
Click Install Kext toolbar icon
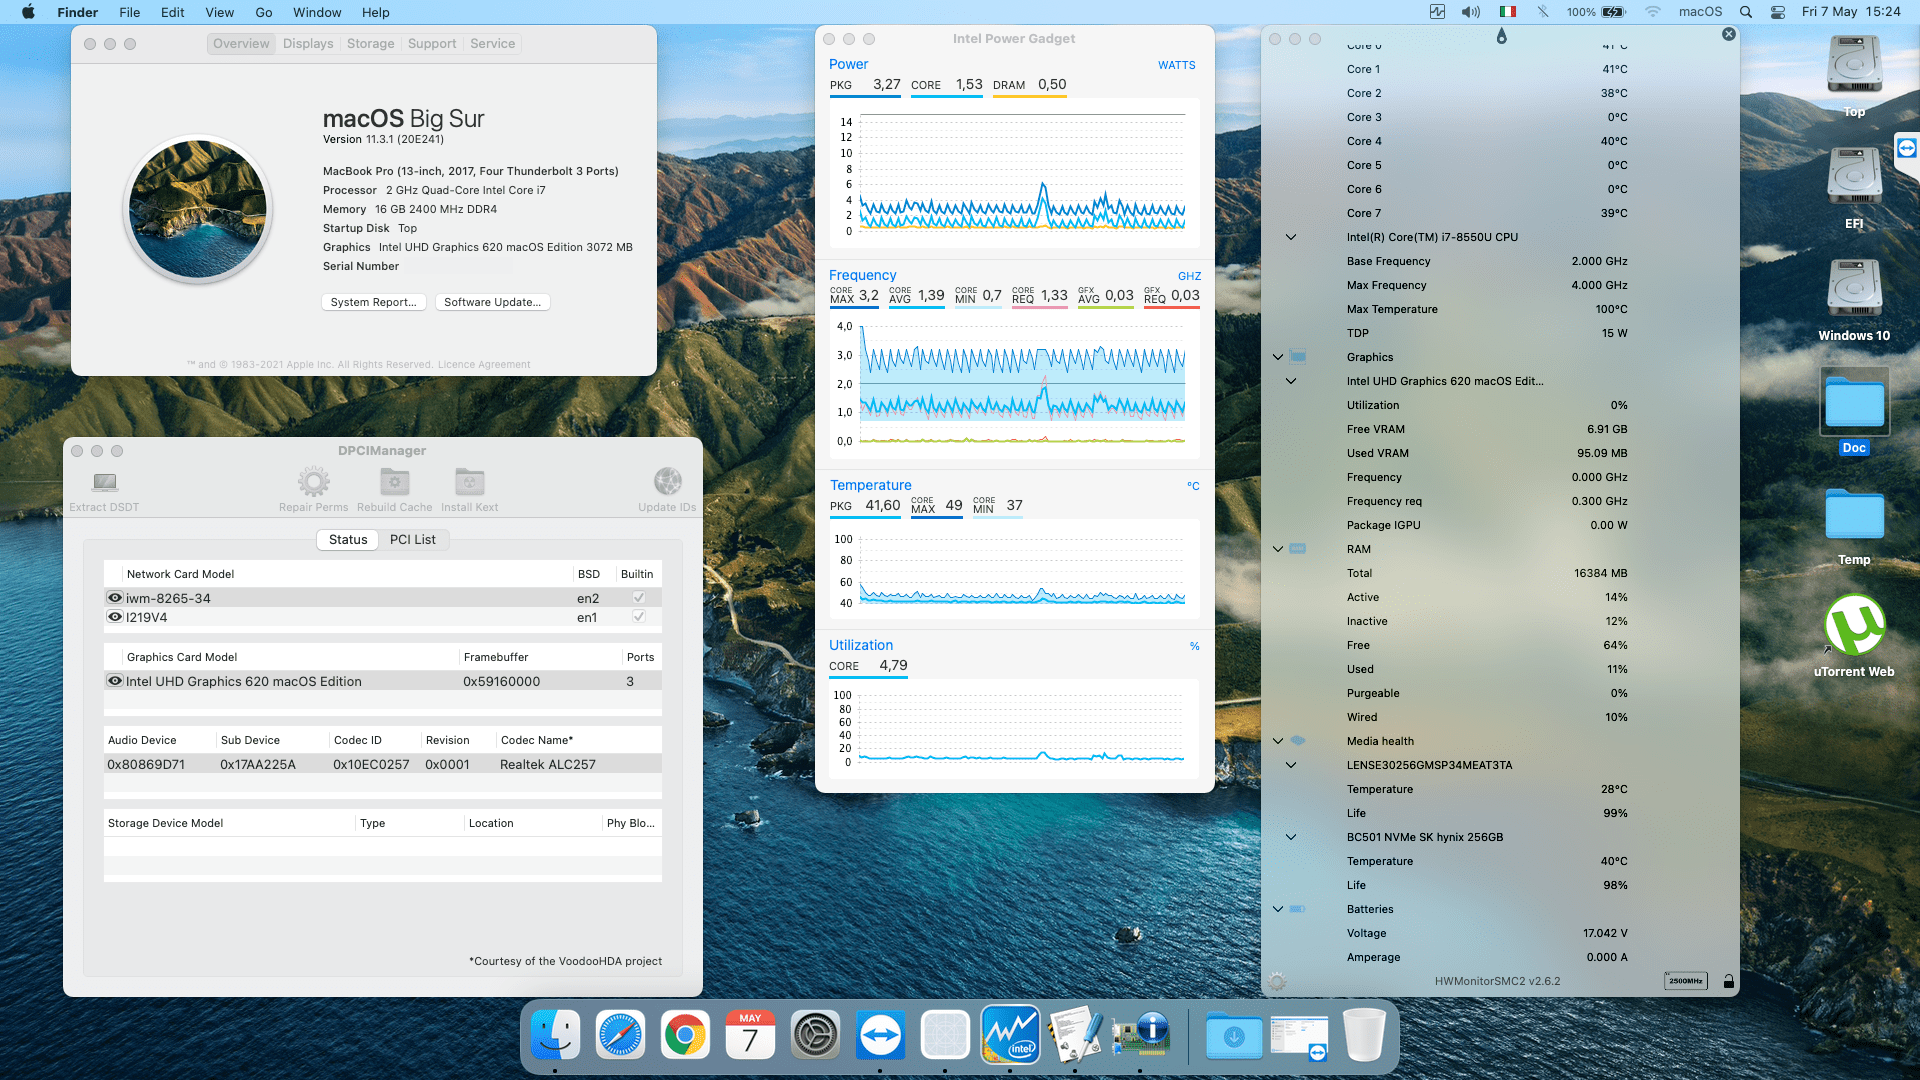[470, 482]
